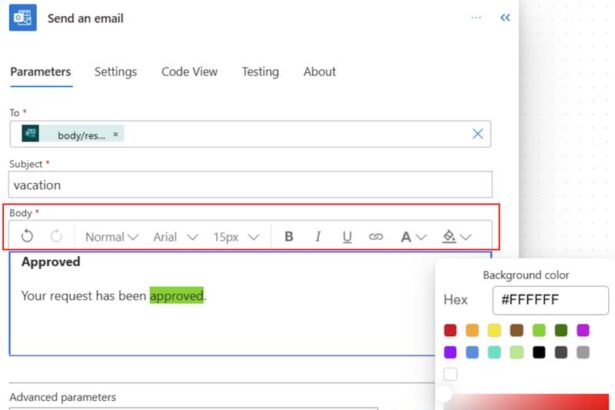This screenshot has width=615, height=410.
Task: Toggle underline formatting
Action: (x=347, y=237)
